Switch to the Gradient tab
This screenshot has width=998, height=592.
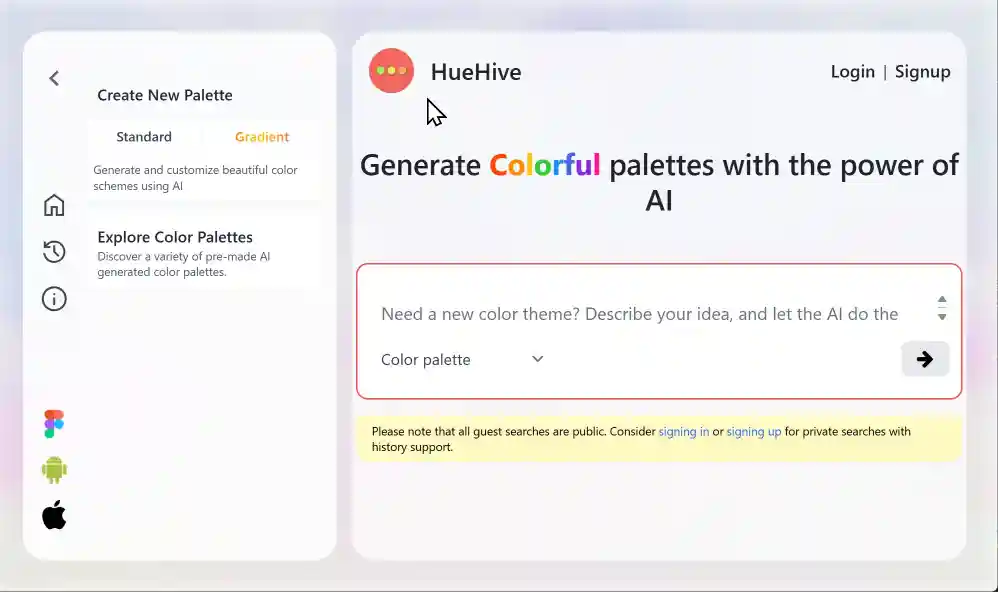click(261, 136)
